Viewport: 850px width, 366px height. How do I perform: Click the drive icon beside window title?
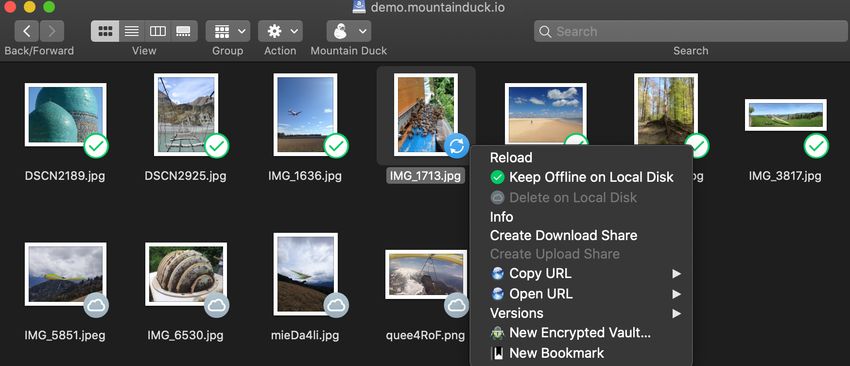pos(358,7)
